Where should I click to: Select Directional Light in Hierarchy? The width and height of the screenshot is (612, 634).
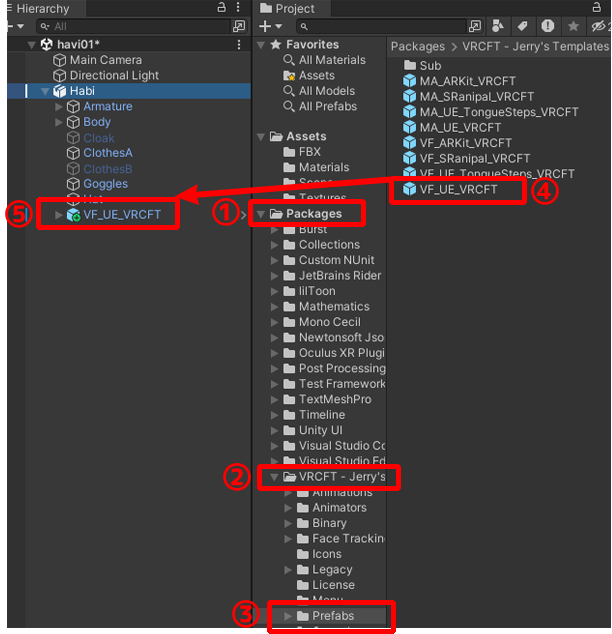[x=114, y=75]
